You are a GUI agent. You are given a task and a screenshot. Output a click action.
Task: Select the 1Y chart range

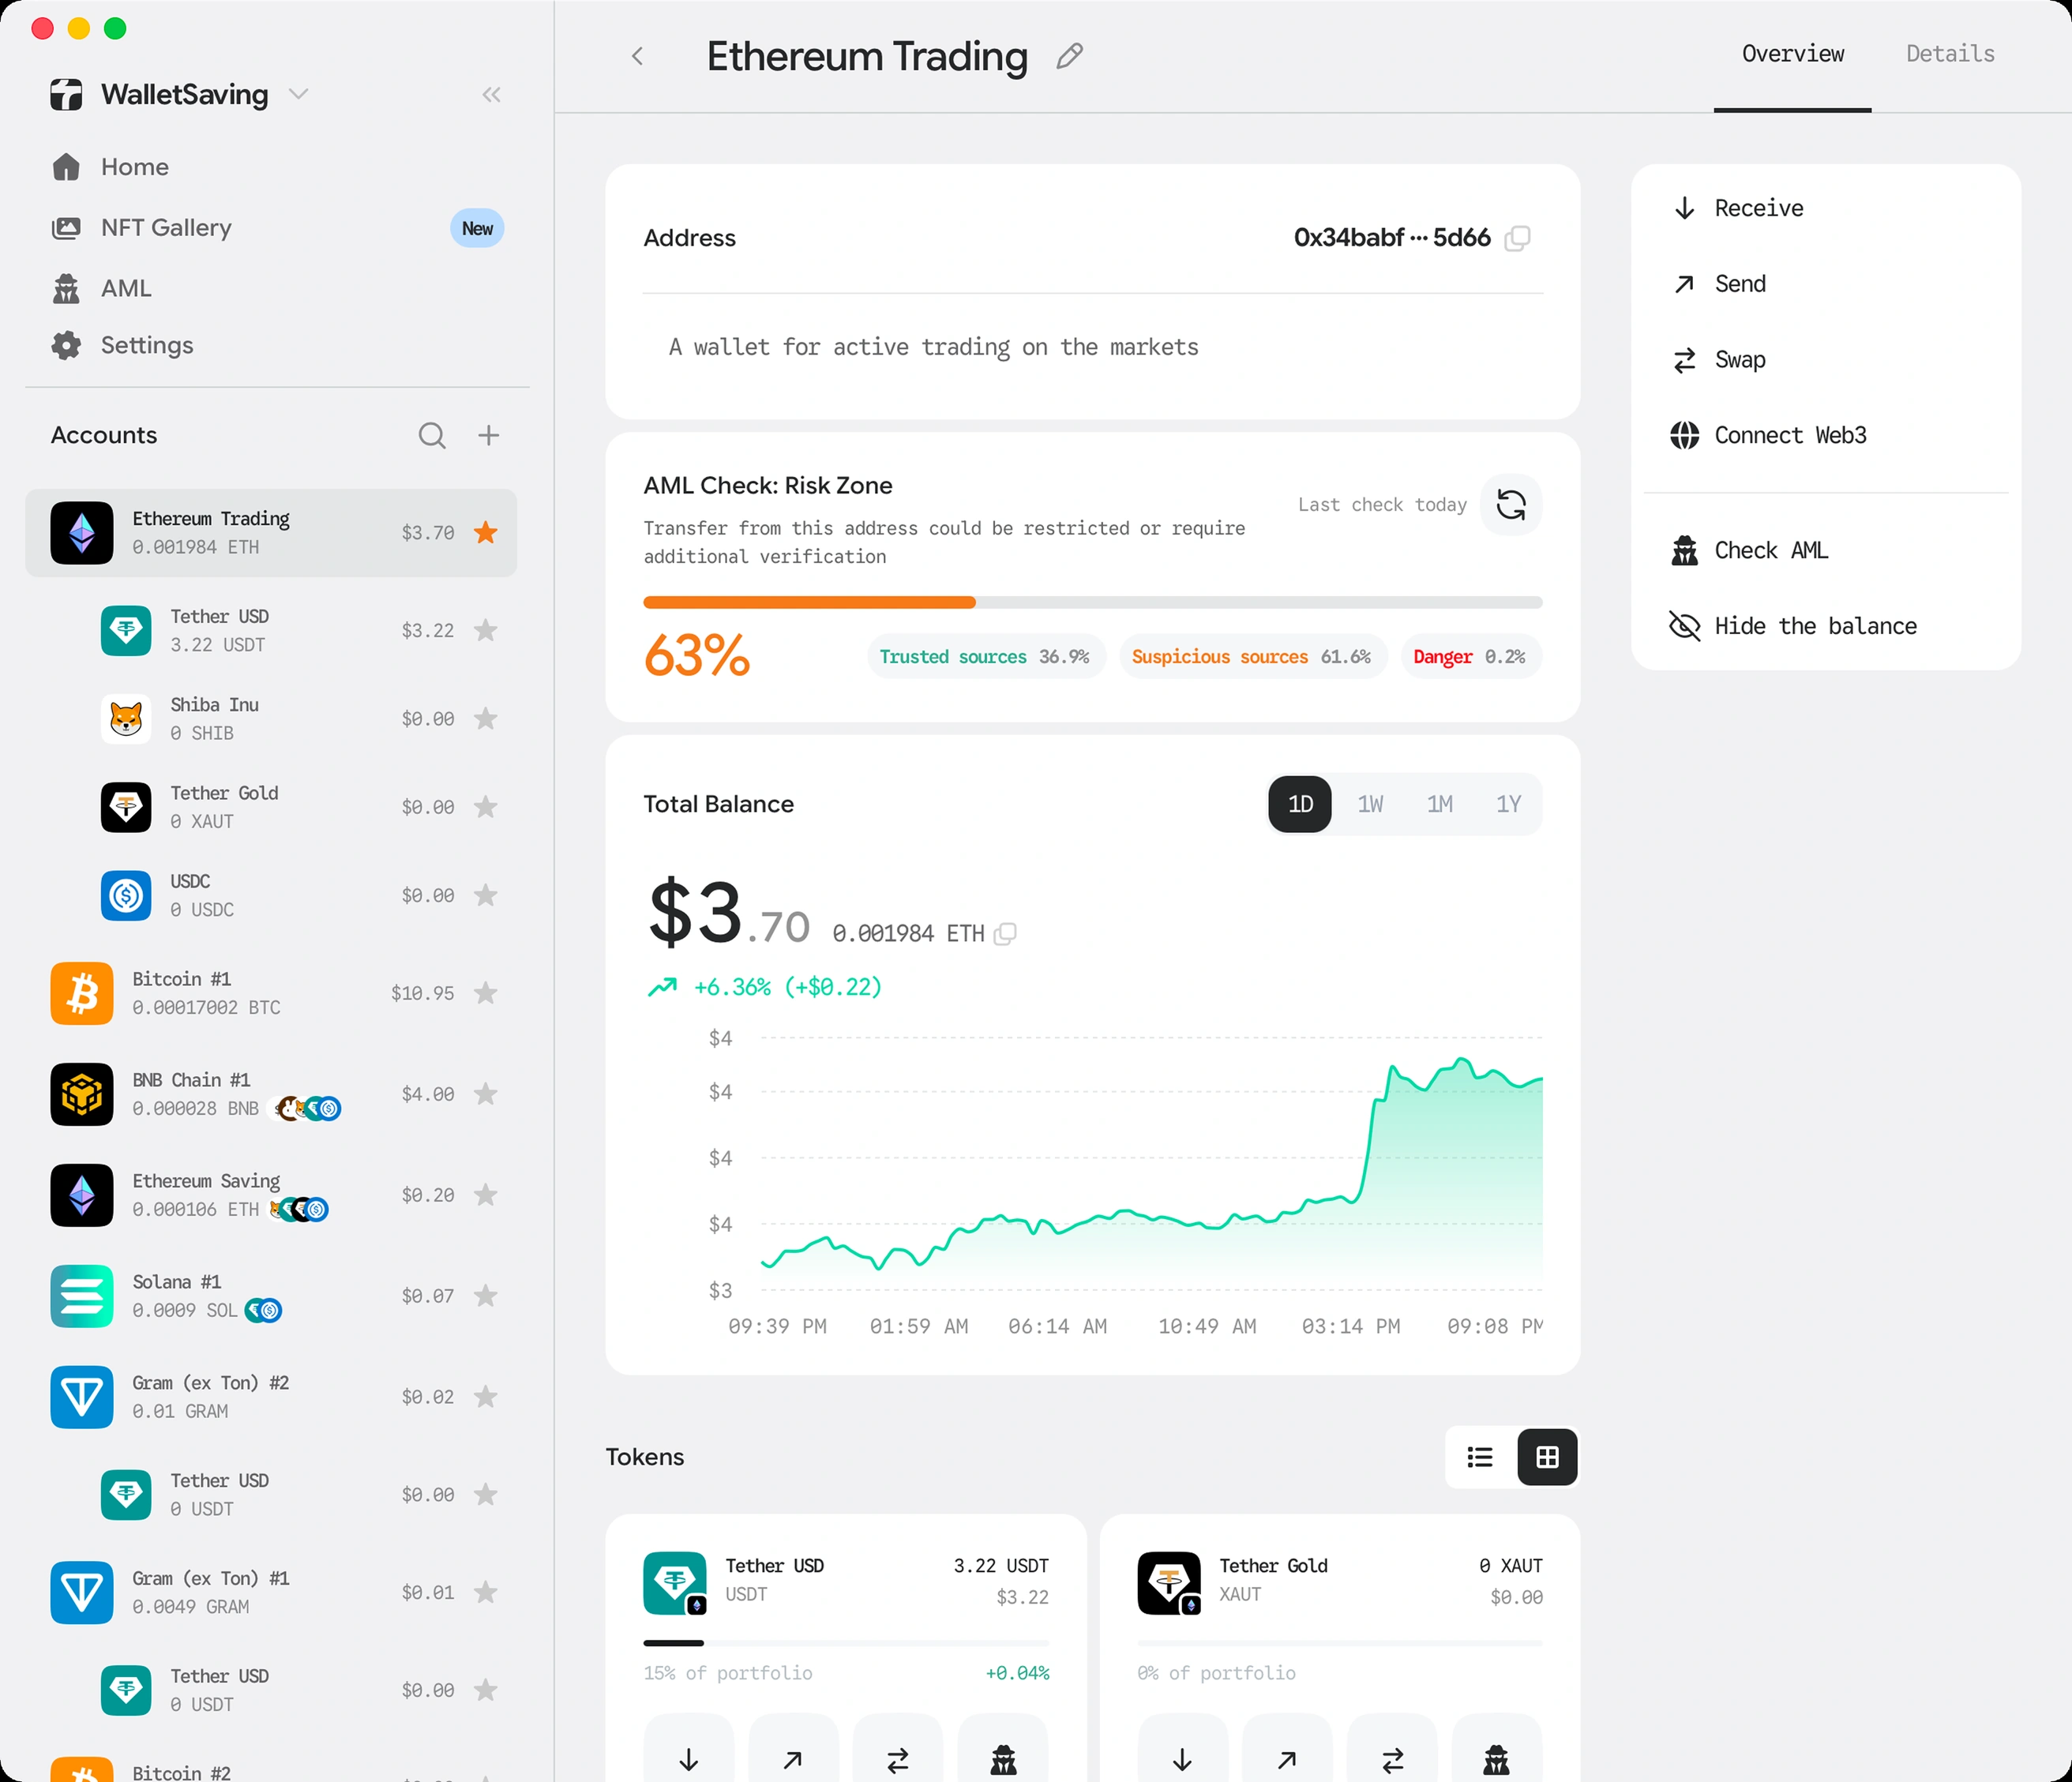pos(1508,804)
